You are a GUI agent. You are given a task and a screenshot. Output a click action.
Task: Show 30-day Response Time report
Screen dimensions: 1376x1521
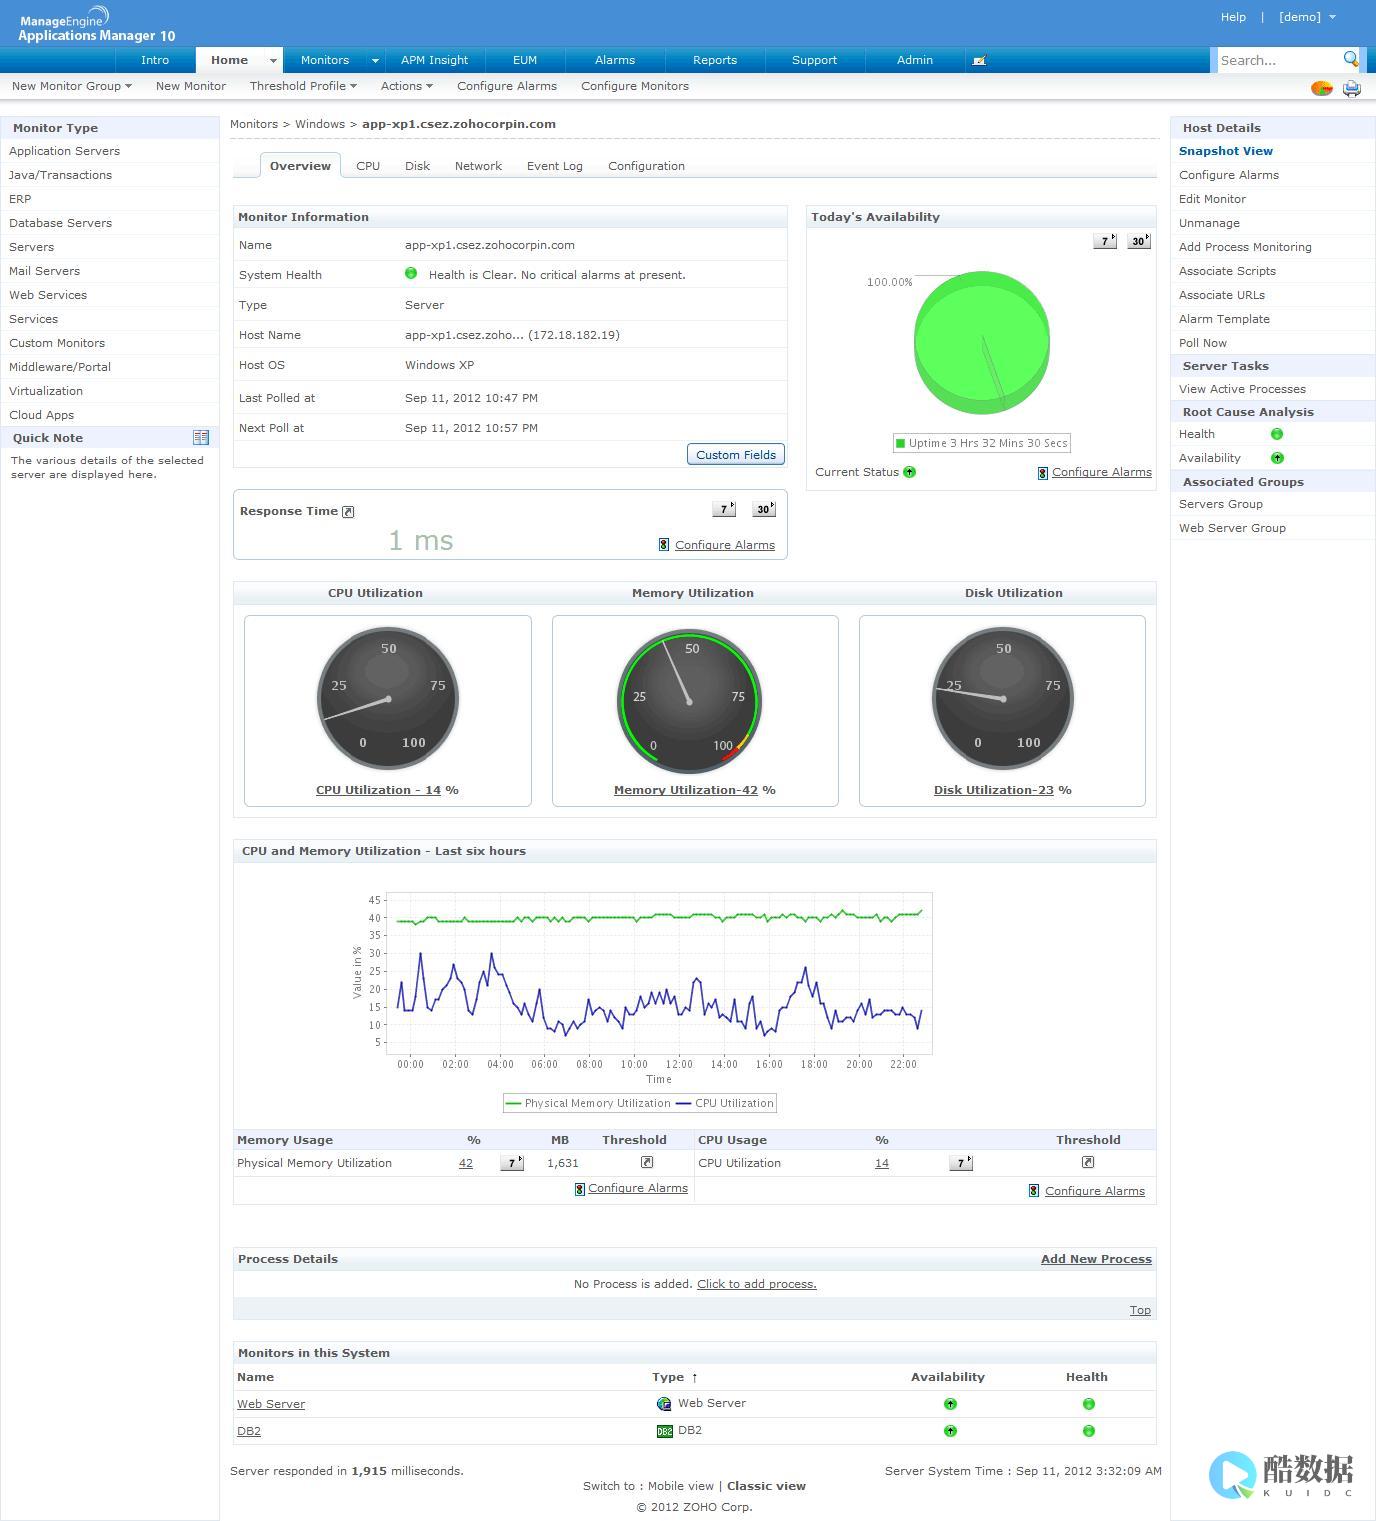pyautogui.click(x=764, y=509)
